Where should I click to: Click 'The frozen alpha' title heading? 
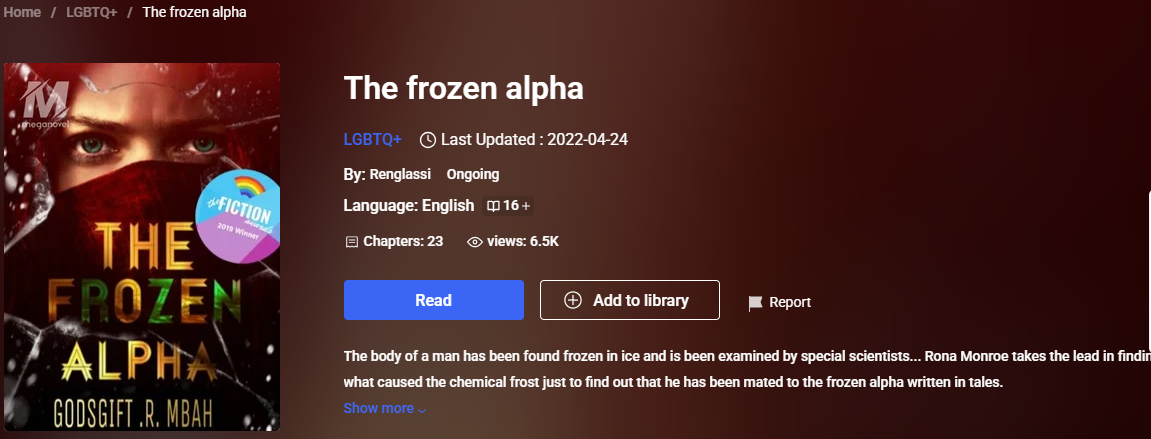[463, 88]
